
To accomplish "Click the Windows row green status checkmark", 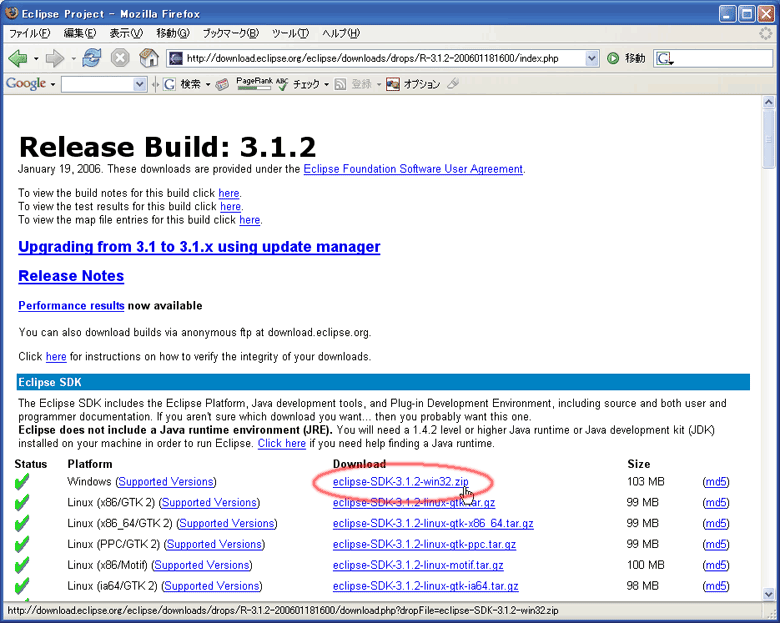I will click(x=21, y=482).
